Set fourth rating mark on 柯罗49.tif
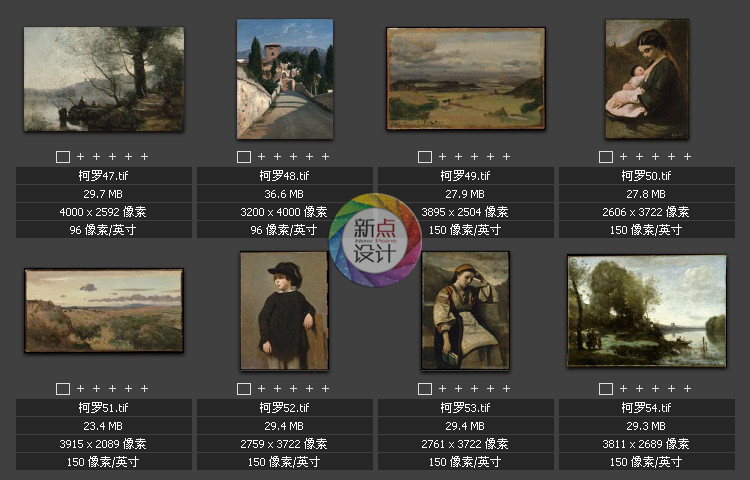The height and width of the screenshot is (480, 750). click(x=491, y=156)
